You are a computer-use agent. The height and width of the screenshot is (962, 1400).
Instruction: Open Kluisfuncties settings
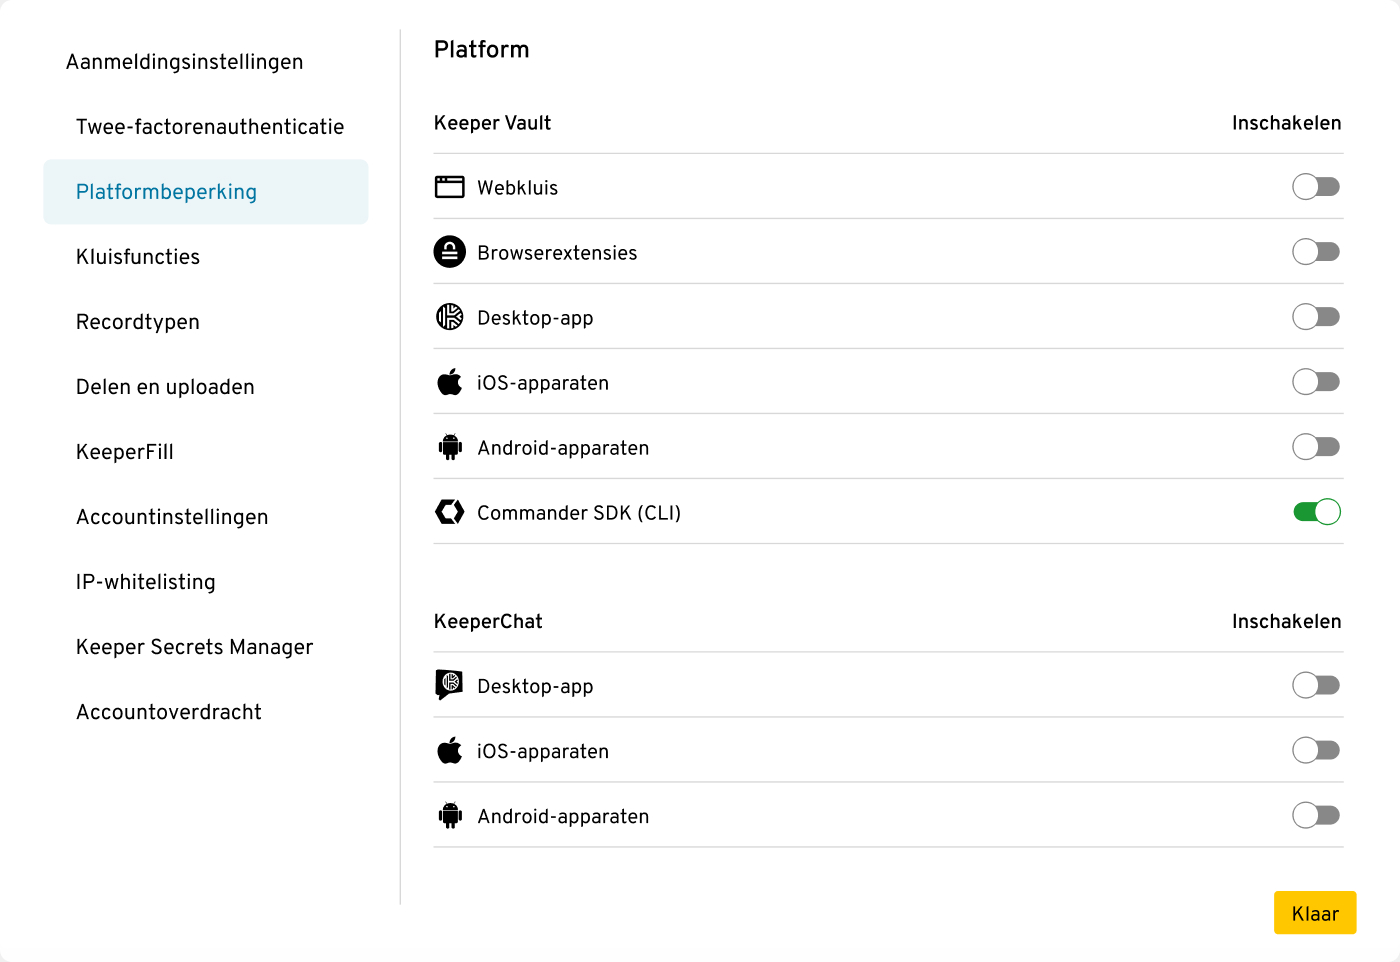point(138,257)
